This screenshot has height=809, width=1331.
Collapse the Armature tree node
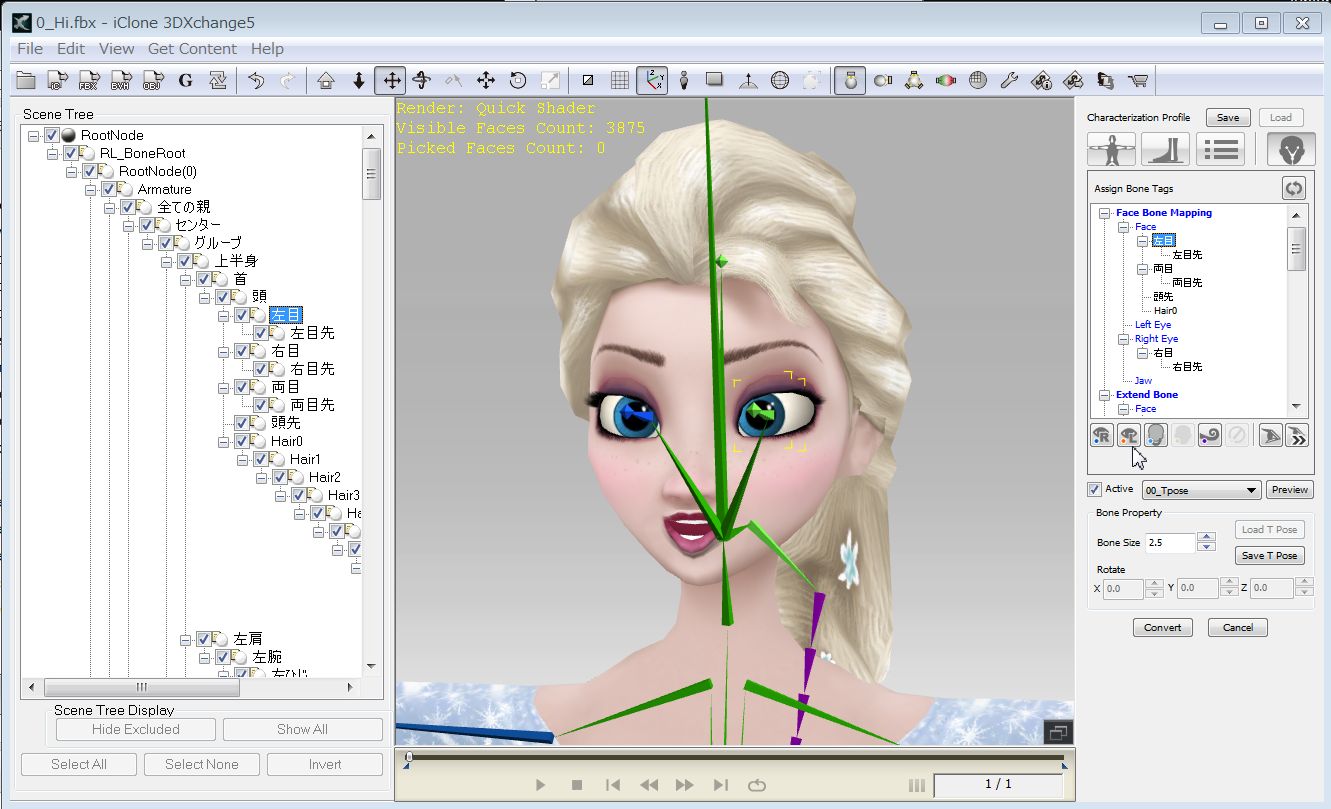tap(91, 189)
